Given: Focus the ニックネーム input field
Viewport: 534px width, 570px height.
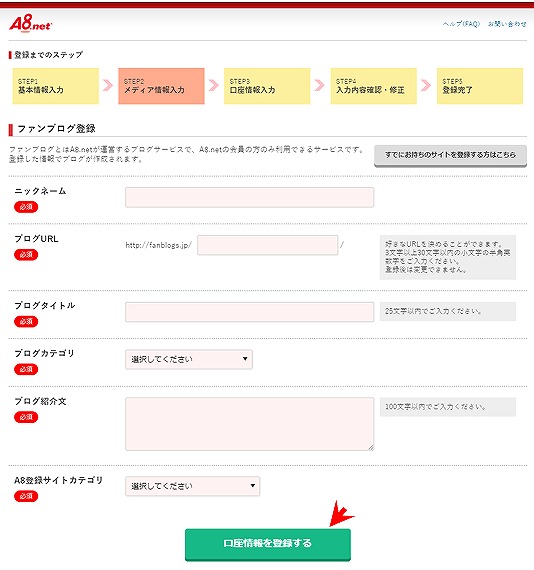Looking at the screenshot, I should coord(249,197).
